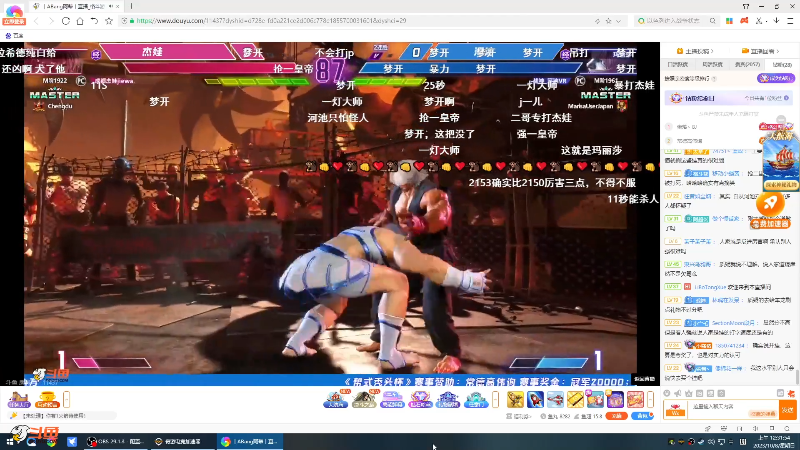Viewport: 800px width, 450px height.
Task: Click the purple pill button in sidebar banner
Action: coord(776,78)
